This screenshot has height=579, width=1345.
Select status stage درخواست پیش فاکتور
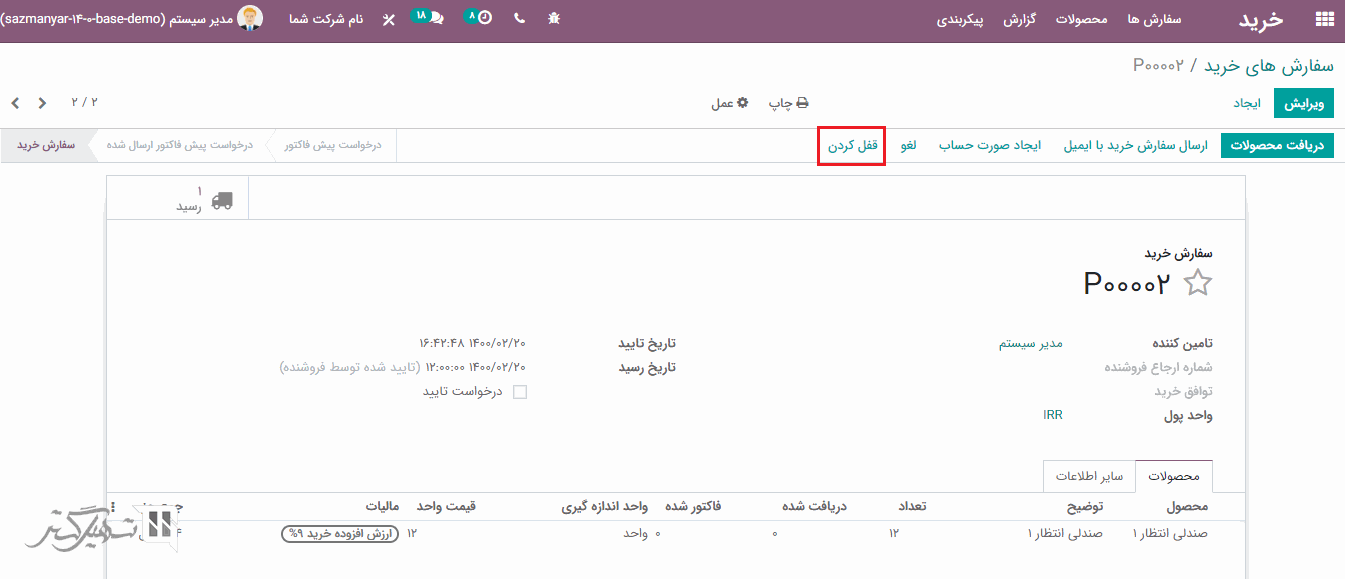333,145
